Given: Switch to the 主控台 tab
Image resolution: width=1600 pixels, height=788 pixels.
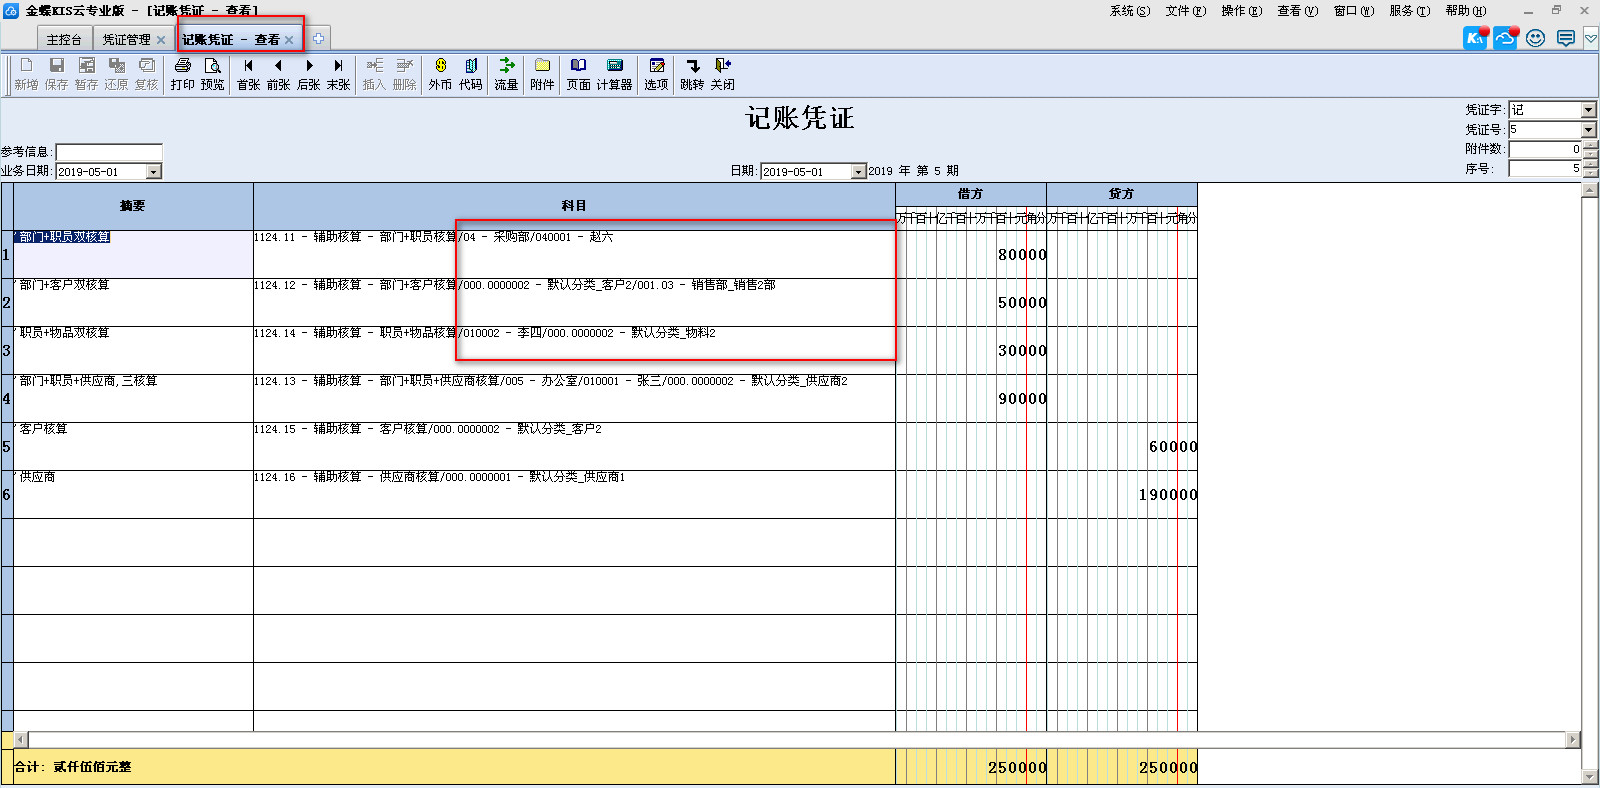Looking at the screenshot, I should 64,40.
